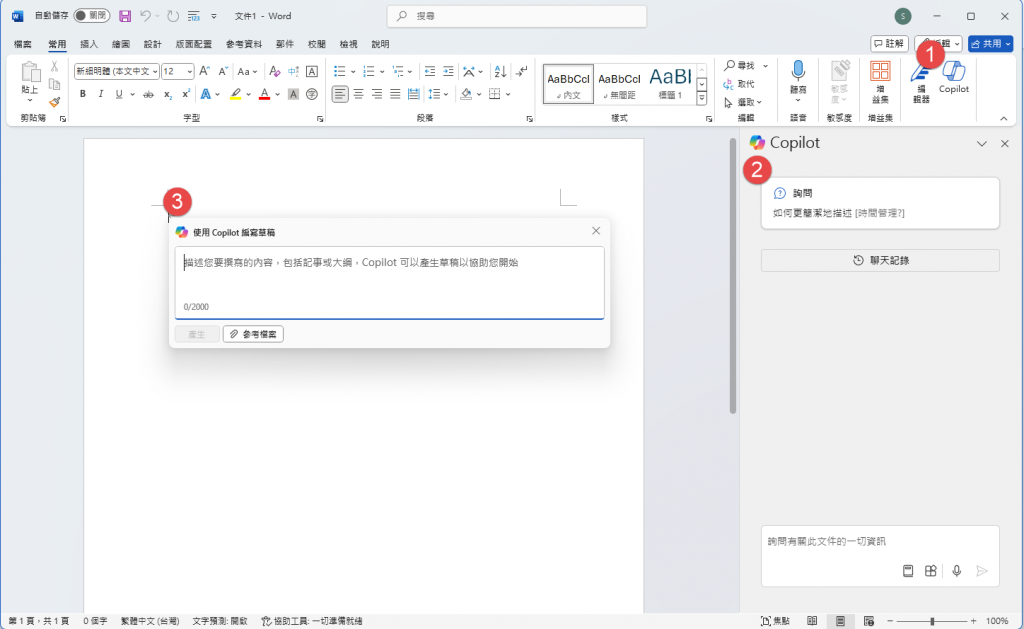Align text to the left
The height and width of the screenshot is (629, 1024).
(340, 94)
